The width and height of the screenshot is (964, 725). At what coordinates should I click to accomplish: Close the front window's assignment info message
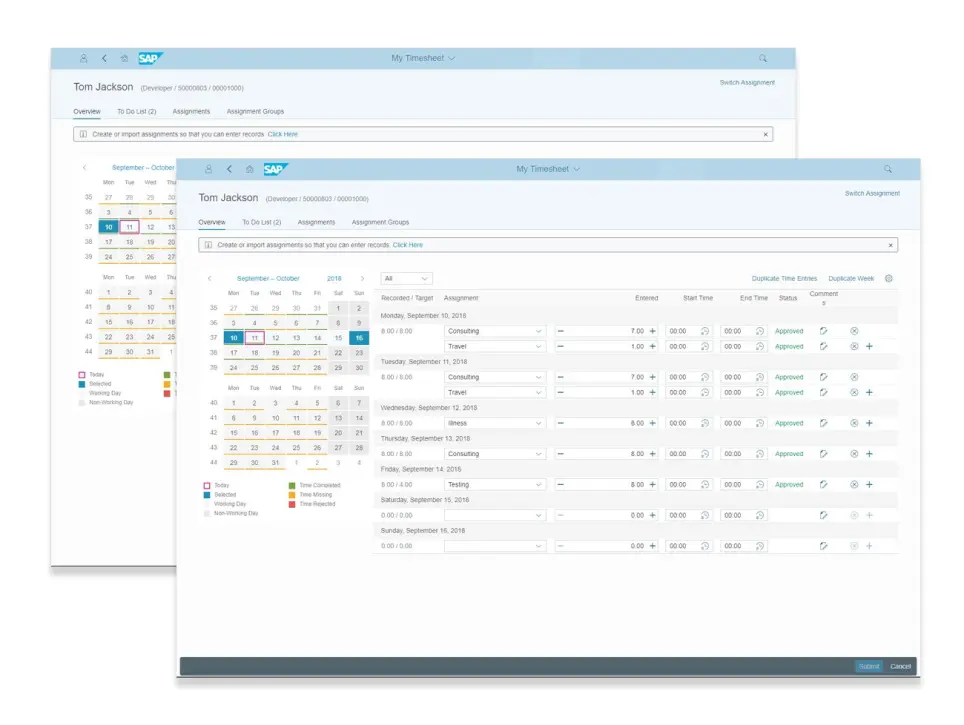pos(890,245)
